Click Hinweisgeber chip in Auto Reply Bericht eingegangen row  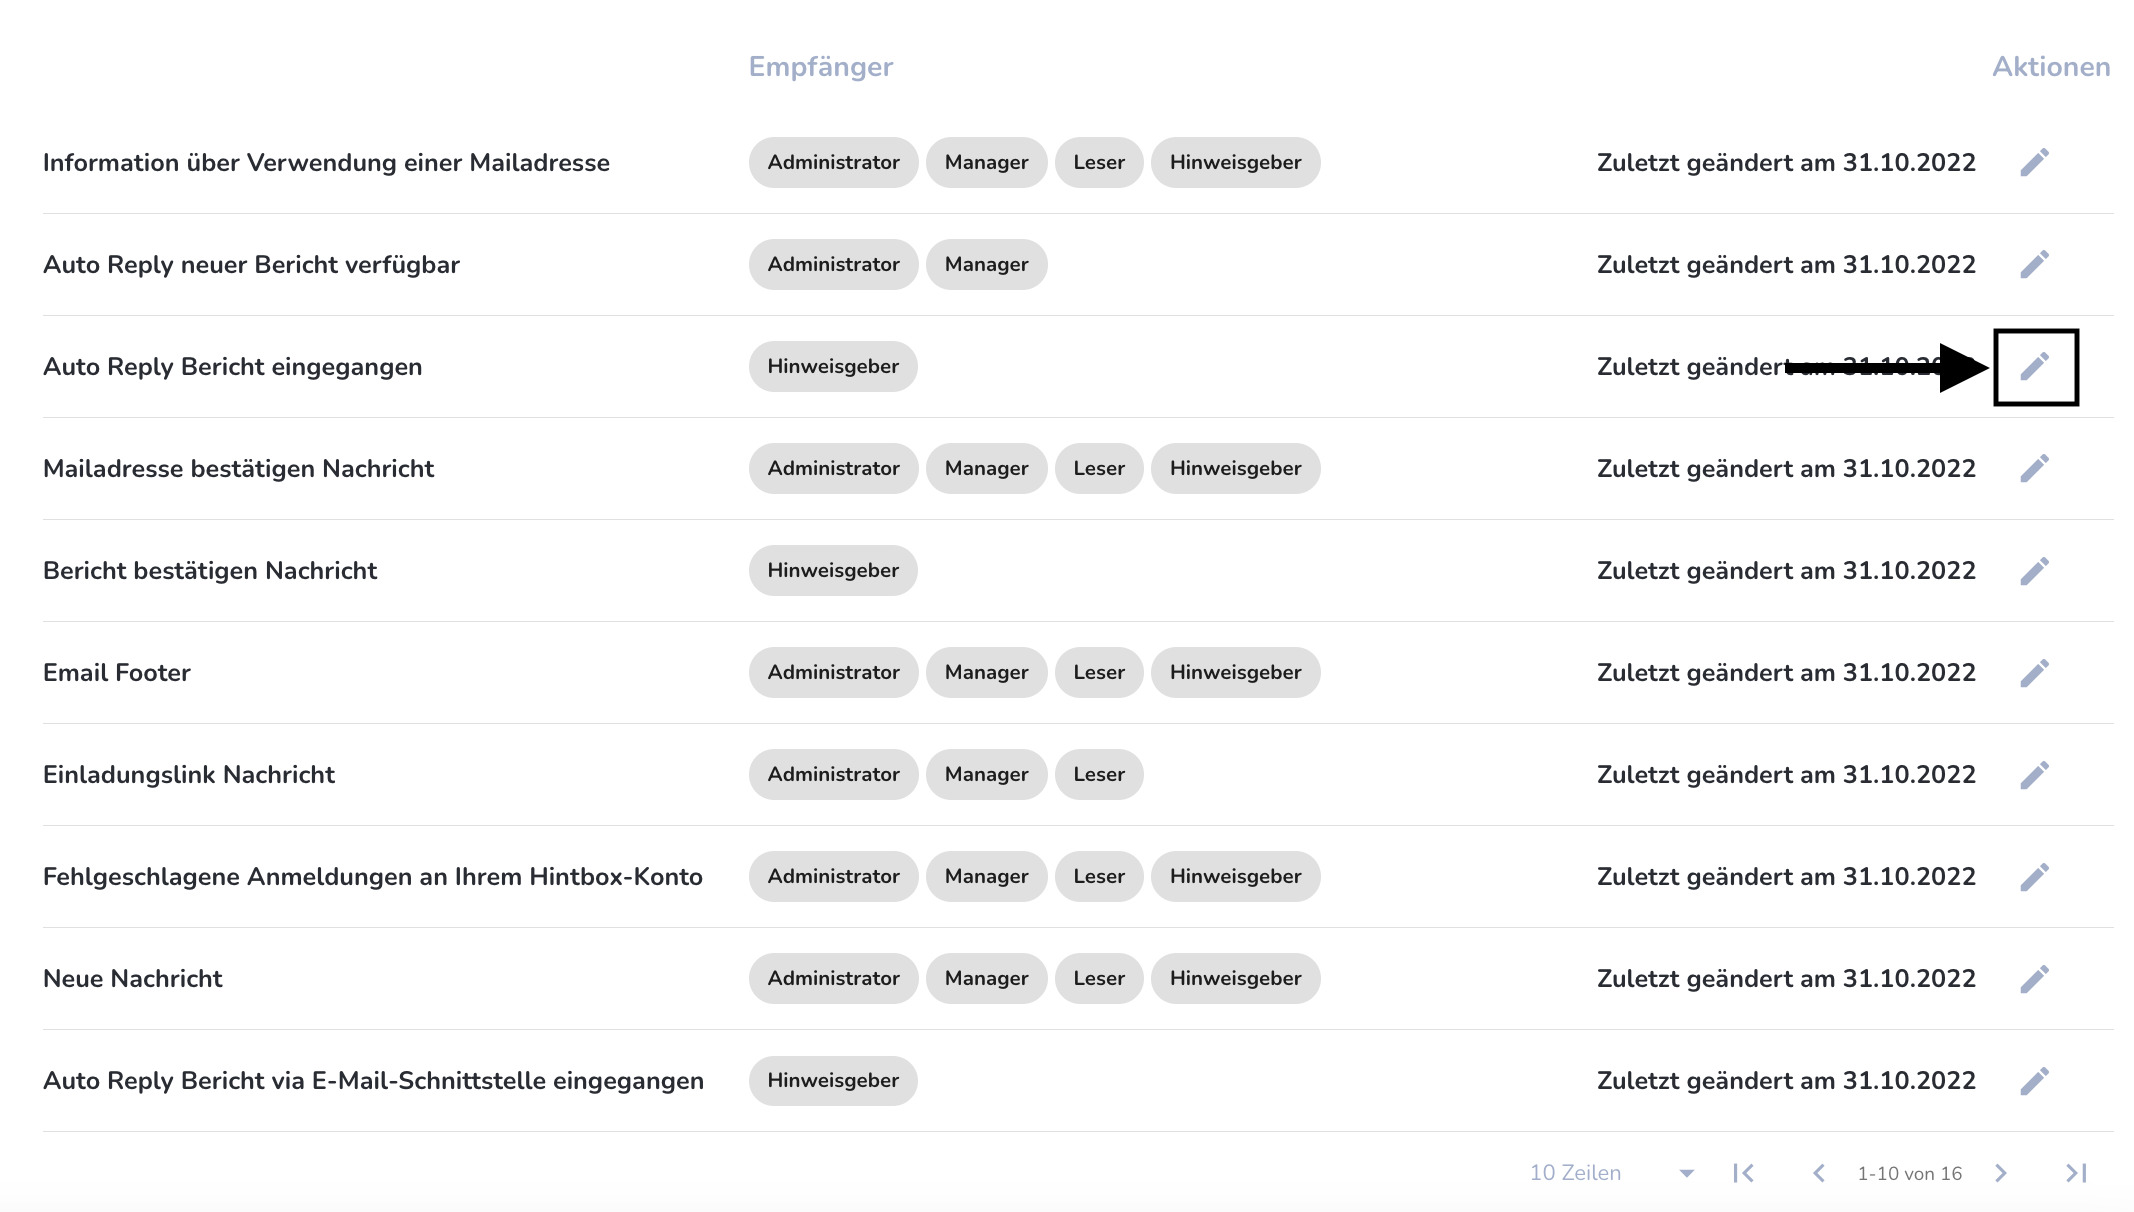click(x=833, y=366)
